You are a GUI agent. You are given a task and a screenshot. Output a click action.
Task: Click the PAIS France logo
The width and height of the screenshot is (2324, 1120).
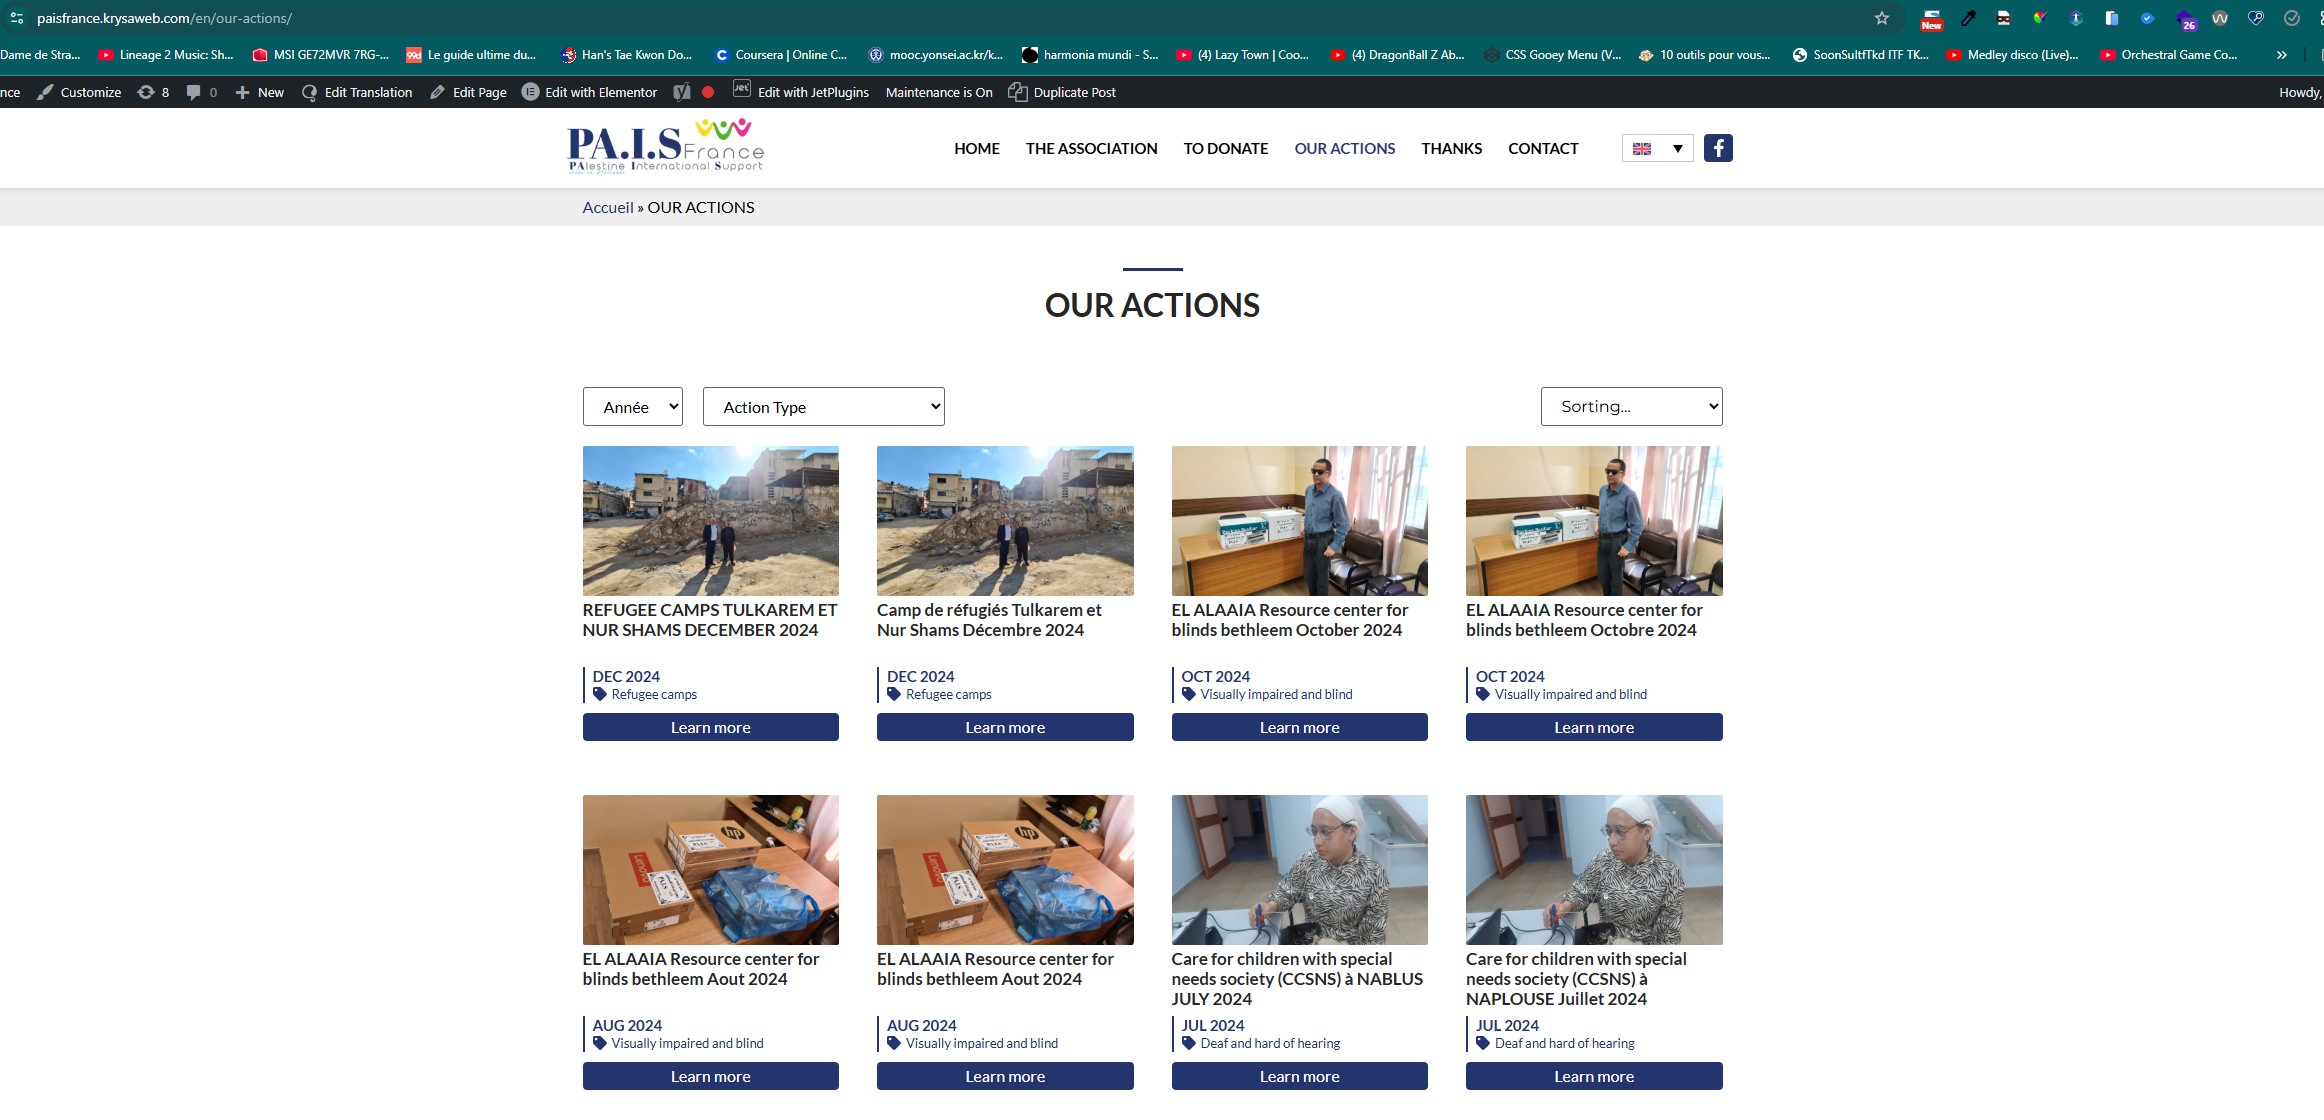pyautogui.click(x=665, y=147)
